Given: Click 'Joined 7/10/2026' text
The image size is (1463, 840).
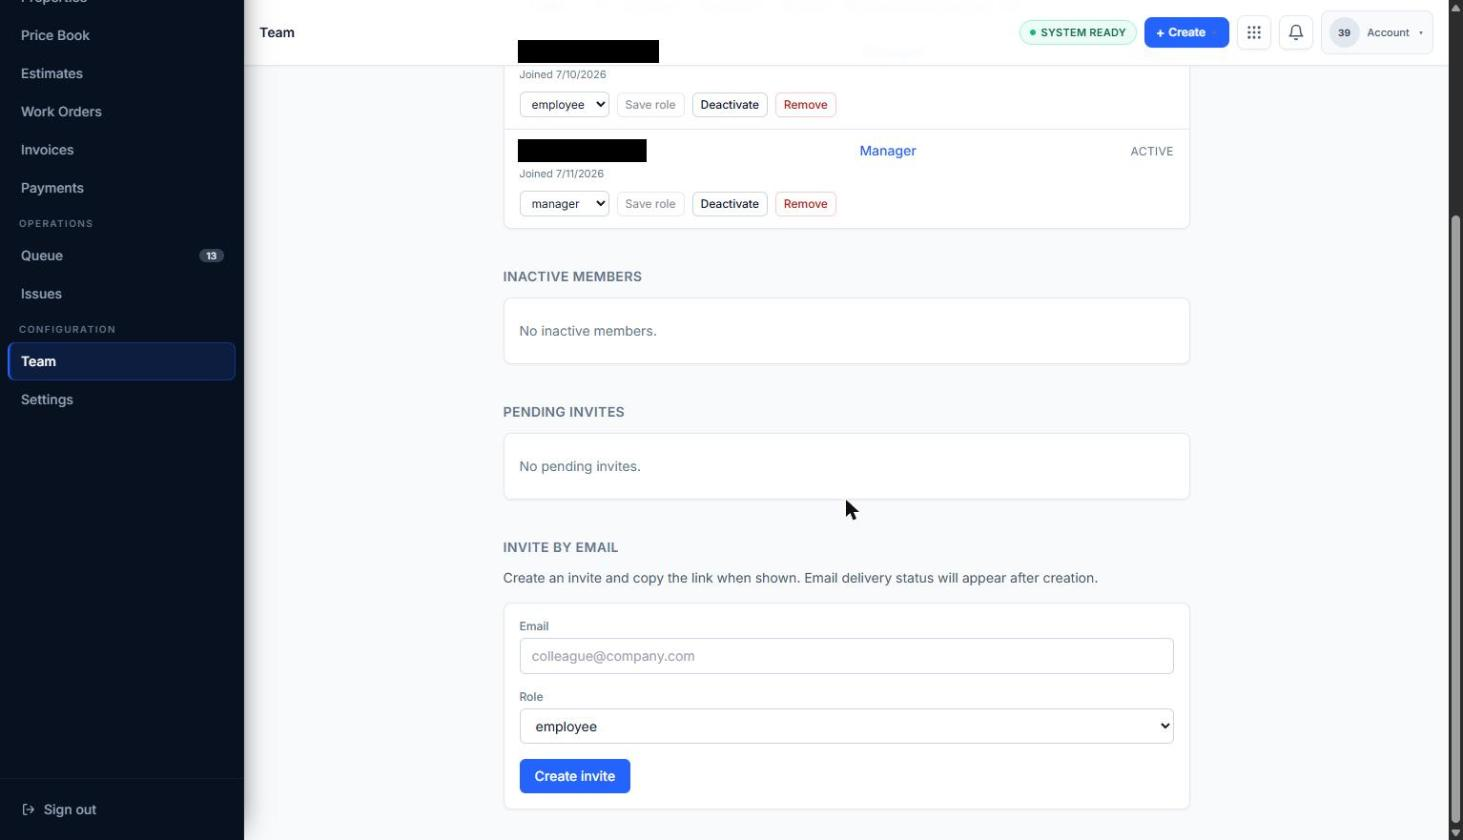Looking at the screenshot, I should (562, 75).
